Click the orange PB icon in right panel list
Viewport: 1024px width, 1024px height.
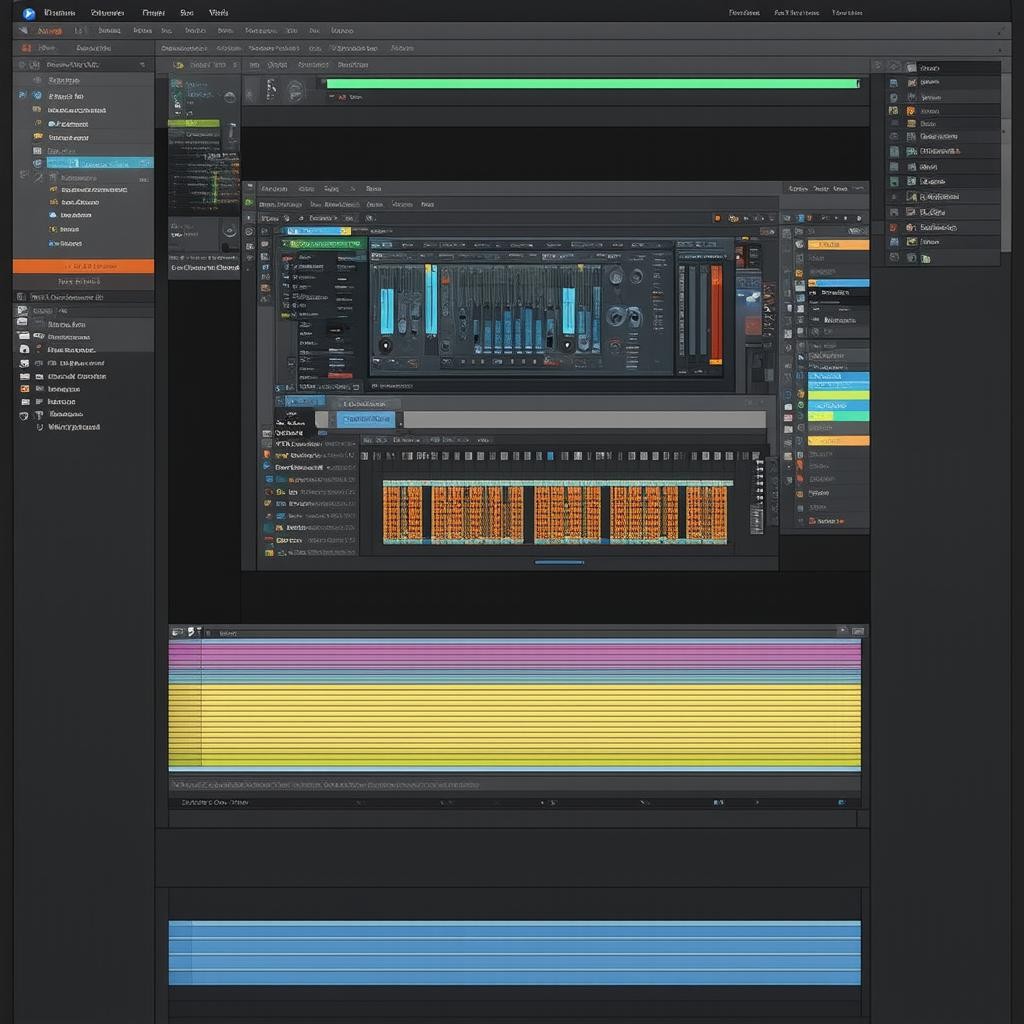click(x=894, y=110)
